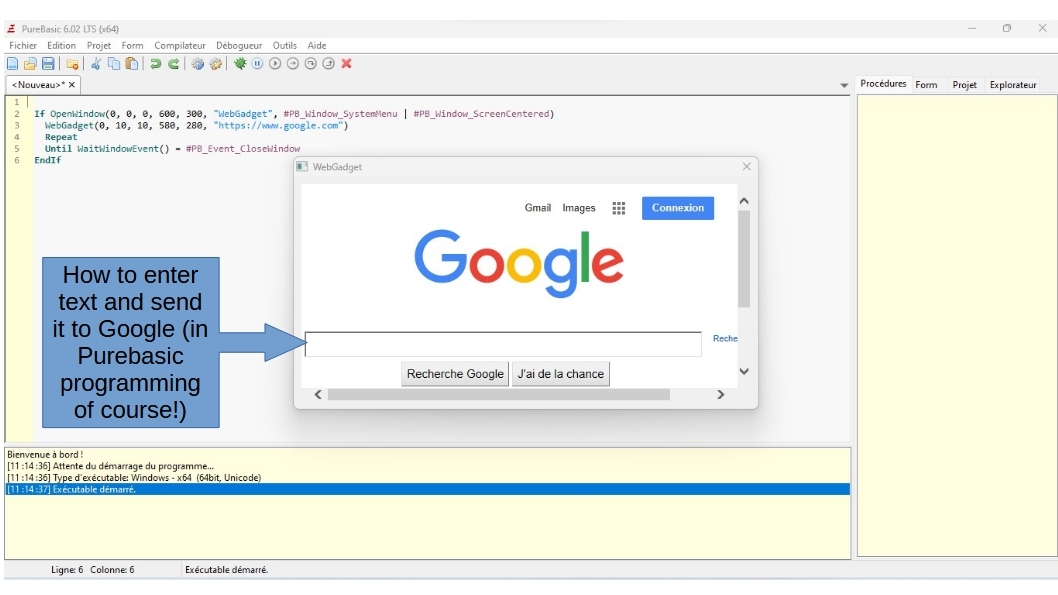Click the Google logo image
1058x595 pixels.
tap(519, 263)
